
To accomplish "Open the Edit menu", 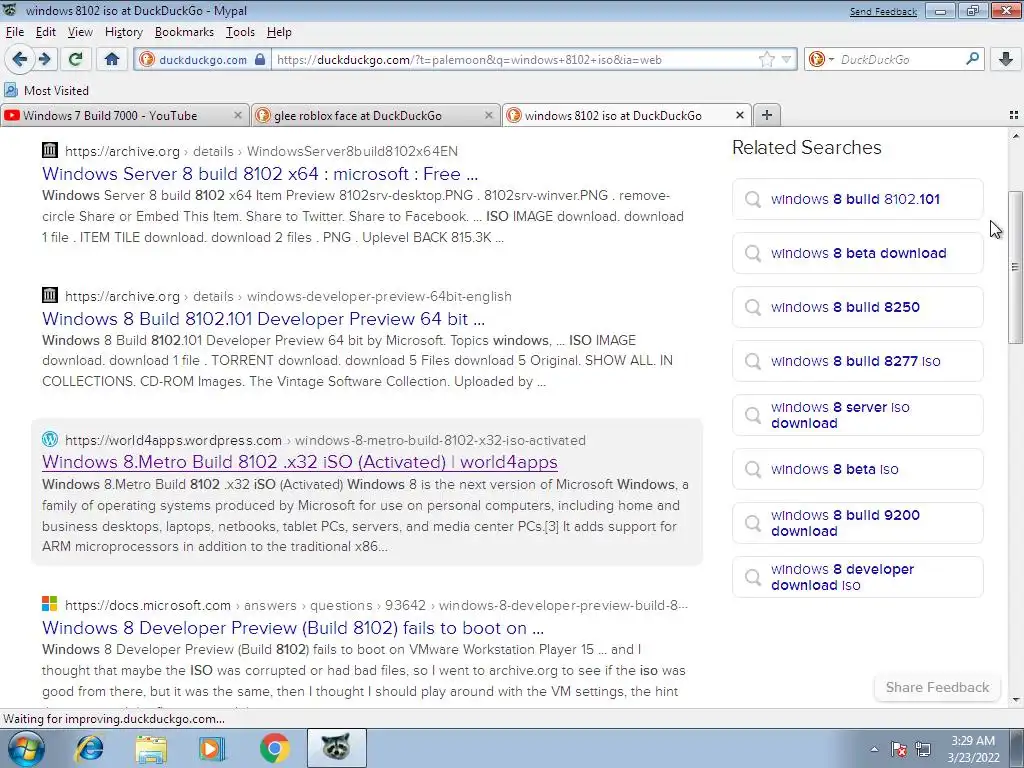I will [46, 32].
